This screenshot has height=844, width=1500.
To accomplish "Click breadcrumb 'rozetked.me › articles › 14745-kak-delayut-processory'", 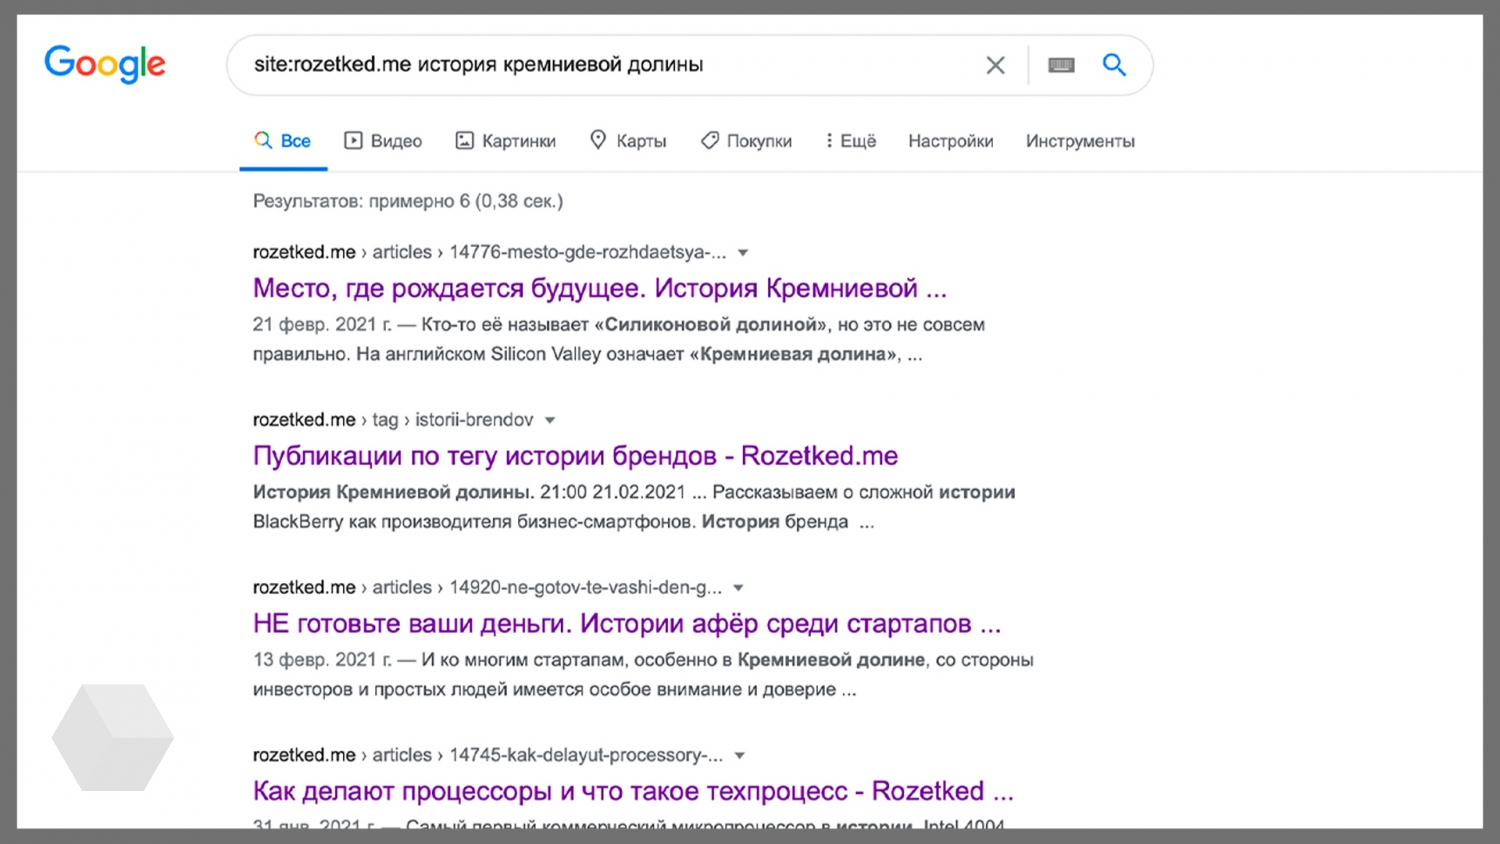I will pyautogui.click(x=488, y=755).
